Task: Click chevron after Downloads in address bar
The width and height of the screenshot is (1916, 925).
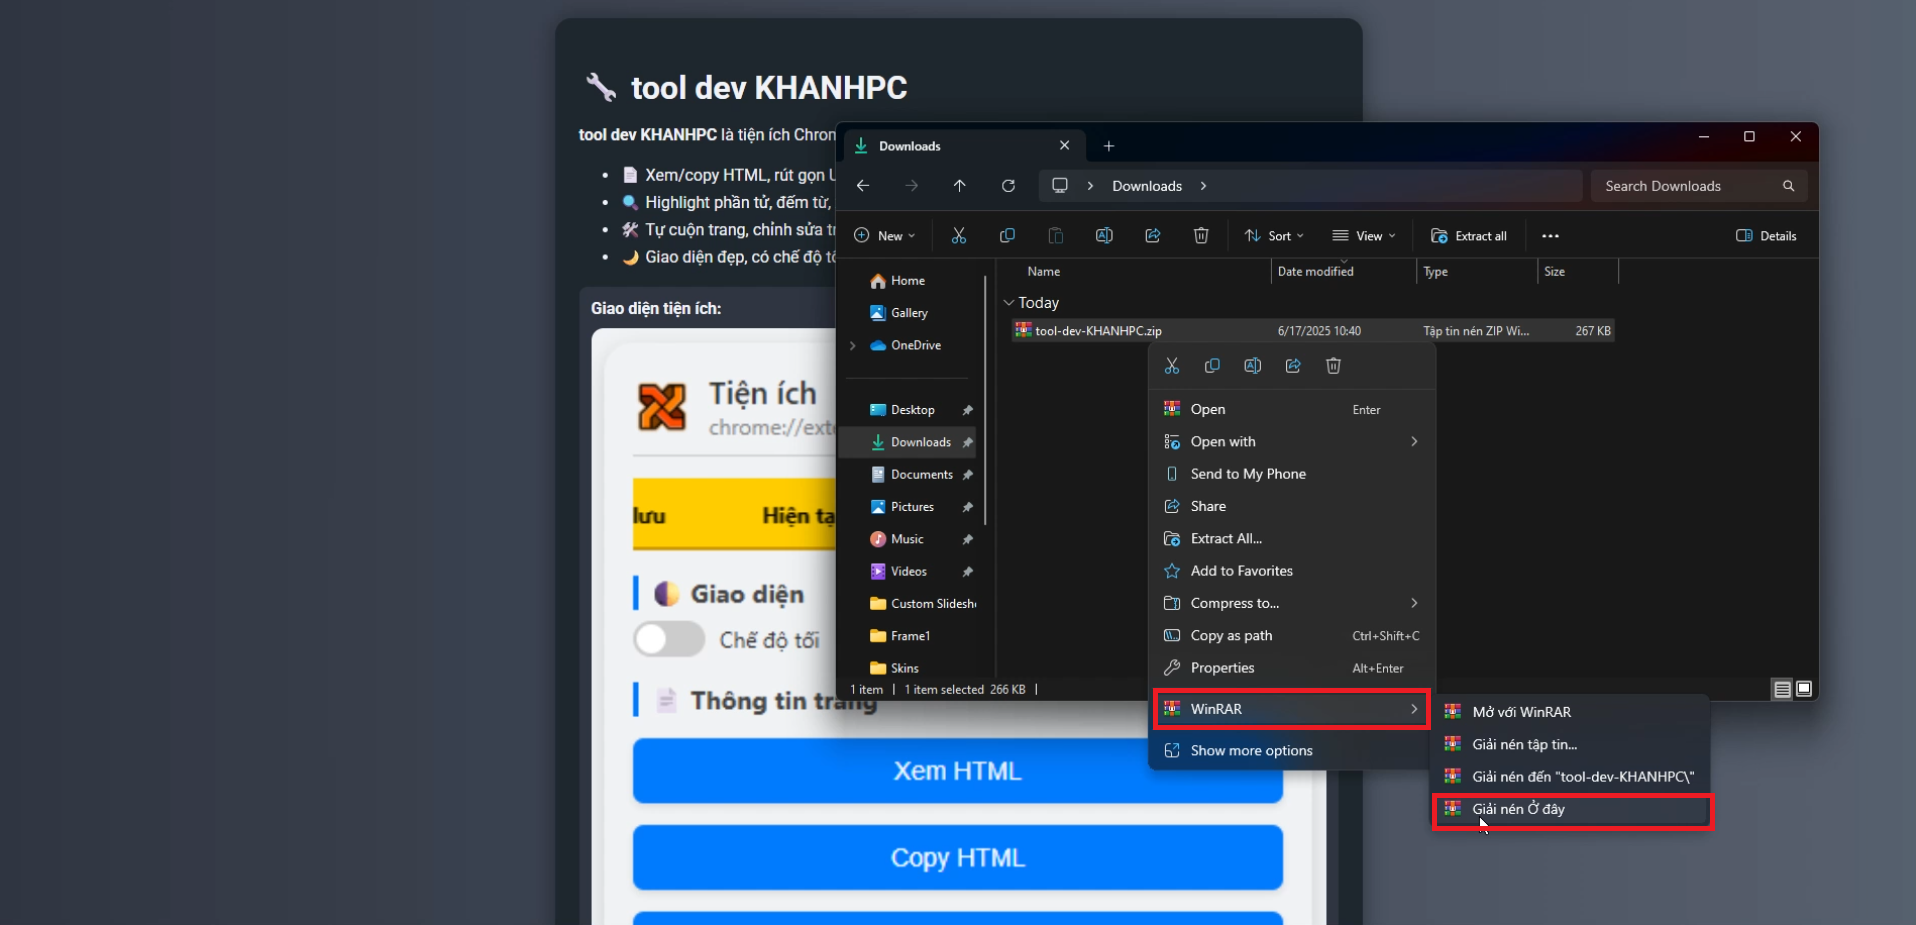Action: pos(1203,186)
